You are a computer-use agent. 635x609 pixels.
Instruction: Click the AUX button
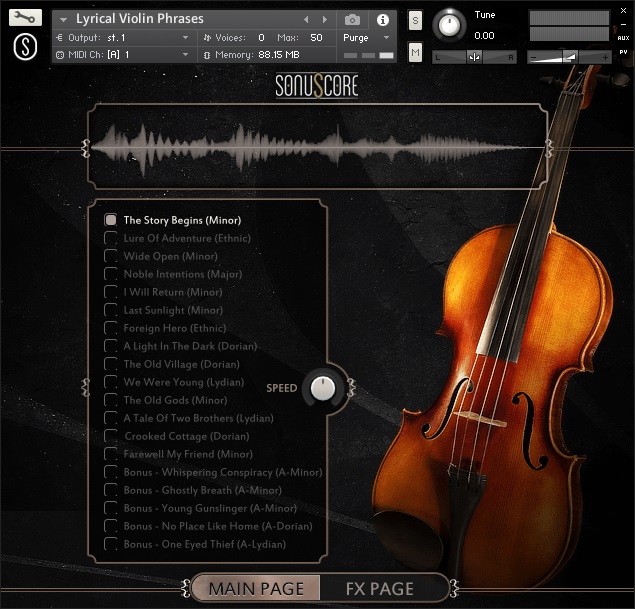pos(623,38)
